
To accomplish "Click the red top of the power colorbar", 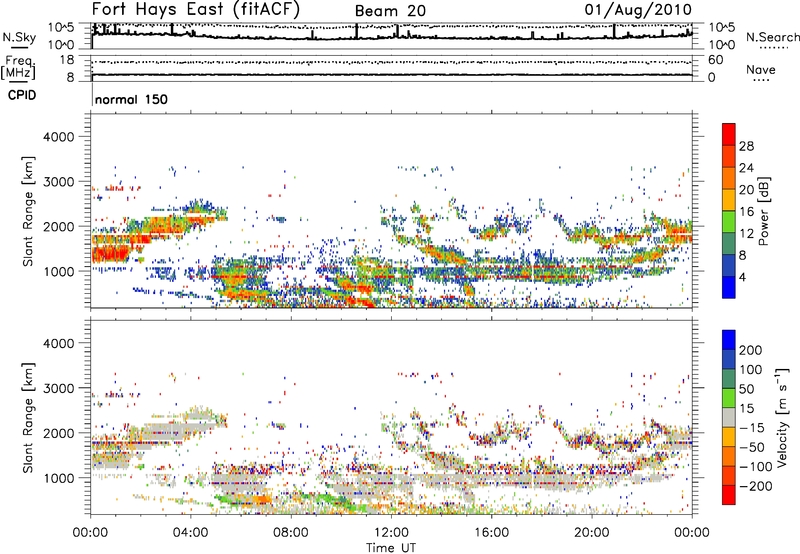I will [x=729, y=134].
